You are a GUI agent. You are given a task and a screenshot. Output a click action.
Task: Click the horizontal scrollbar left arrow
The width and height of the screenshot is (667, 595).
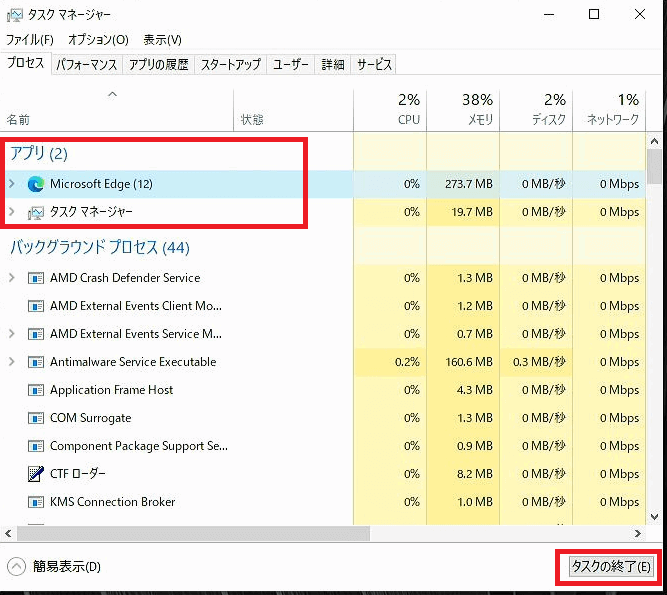coord(8,533)
